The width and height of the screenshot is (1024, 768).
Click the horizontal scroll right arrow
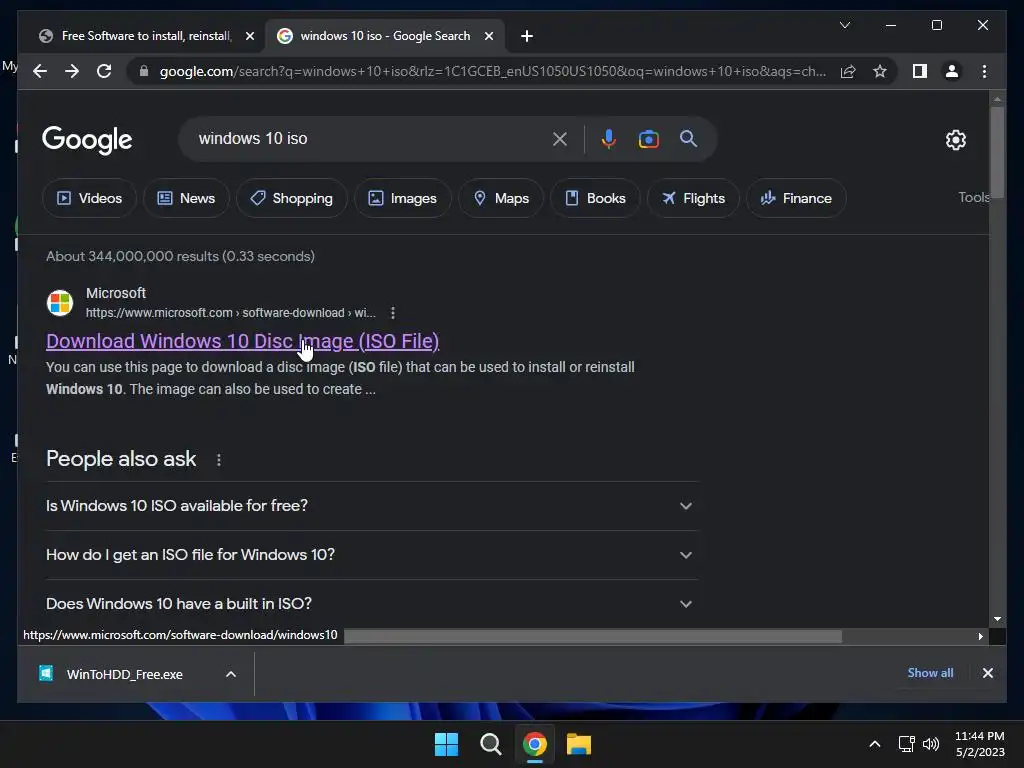coord(980,636)
